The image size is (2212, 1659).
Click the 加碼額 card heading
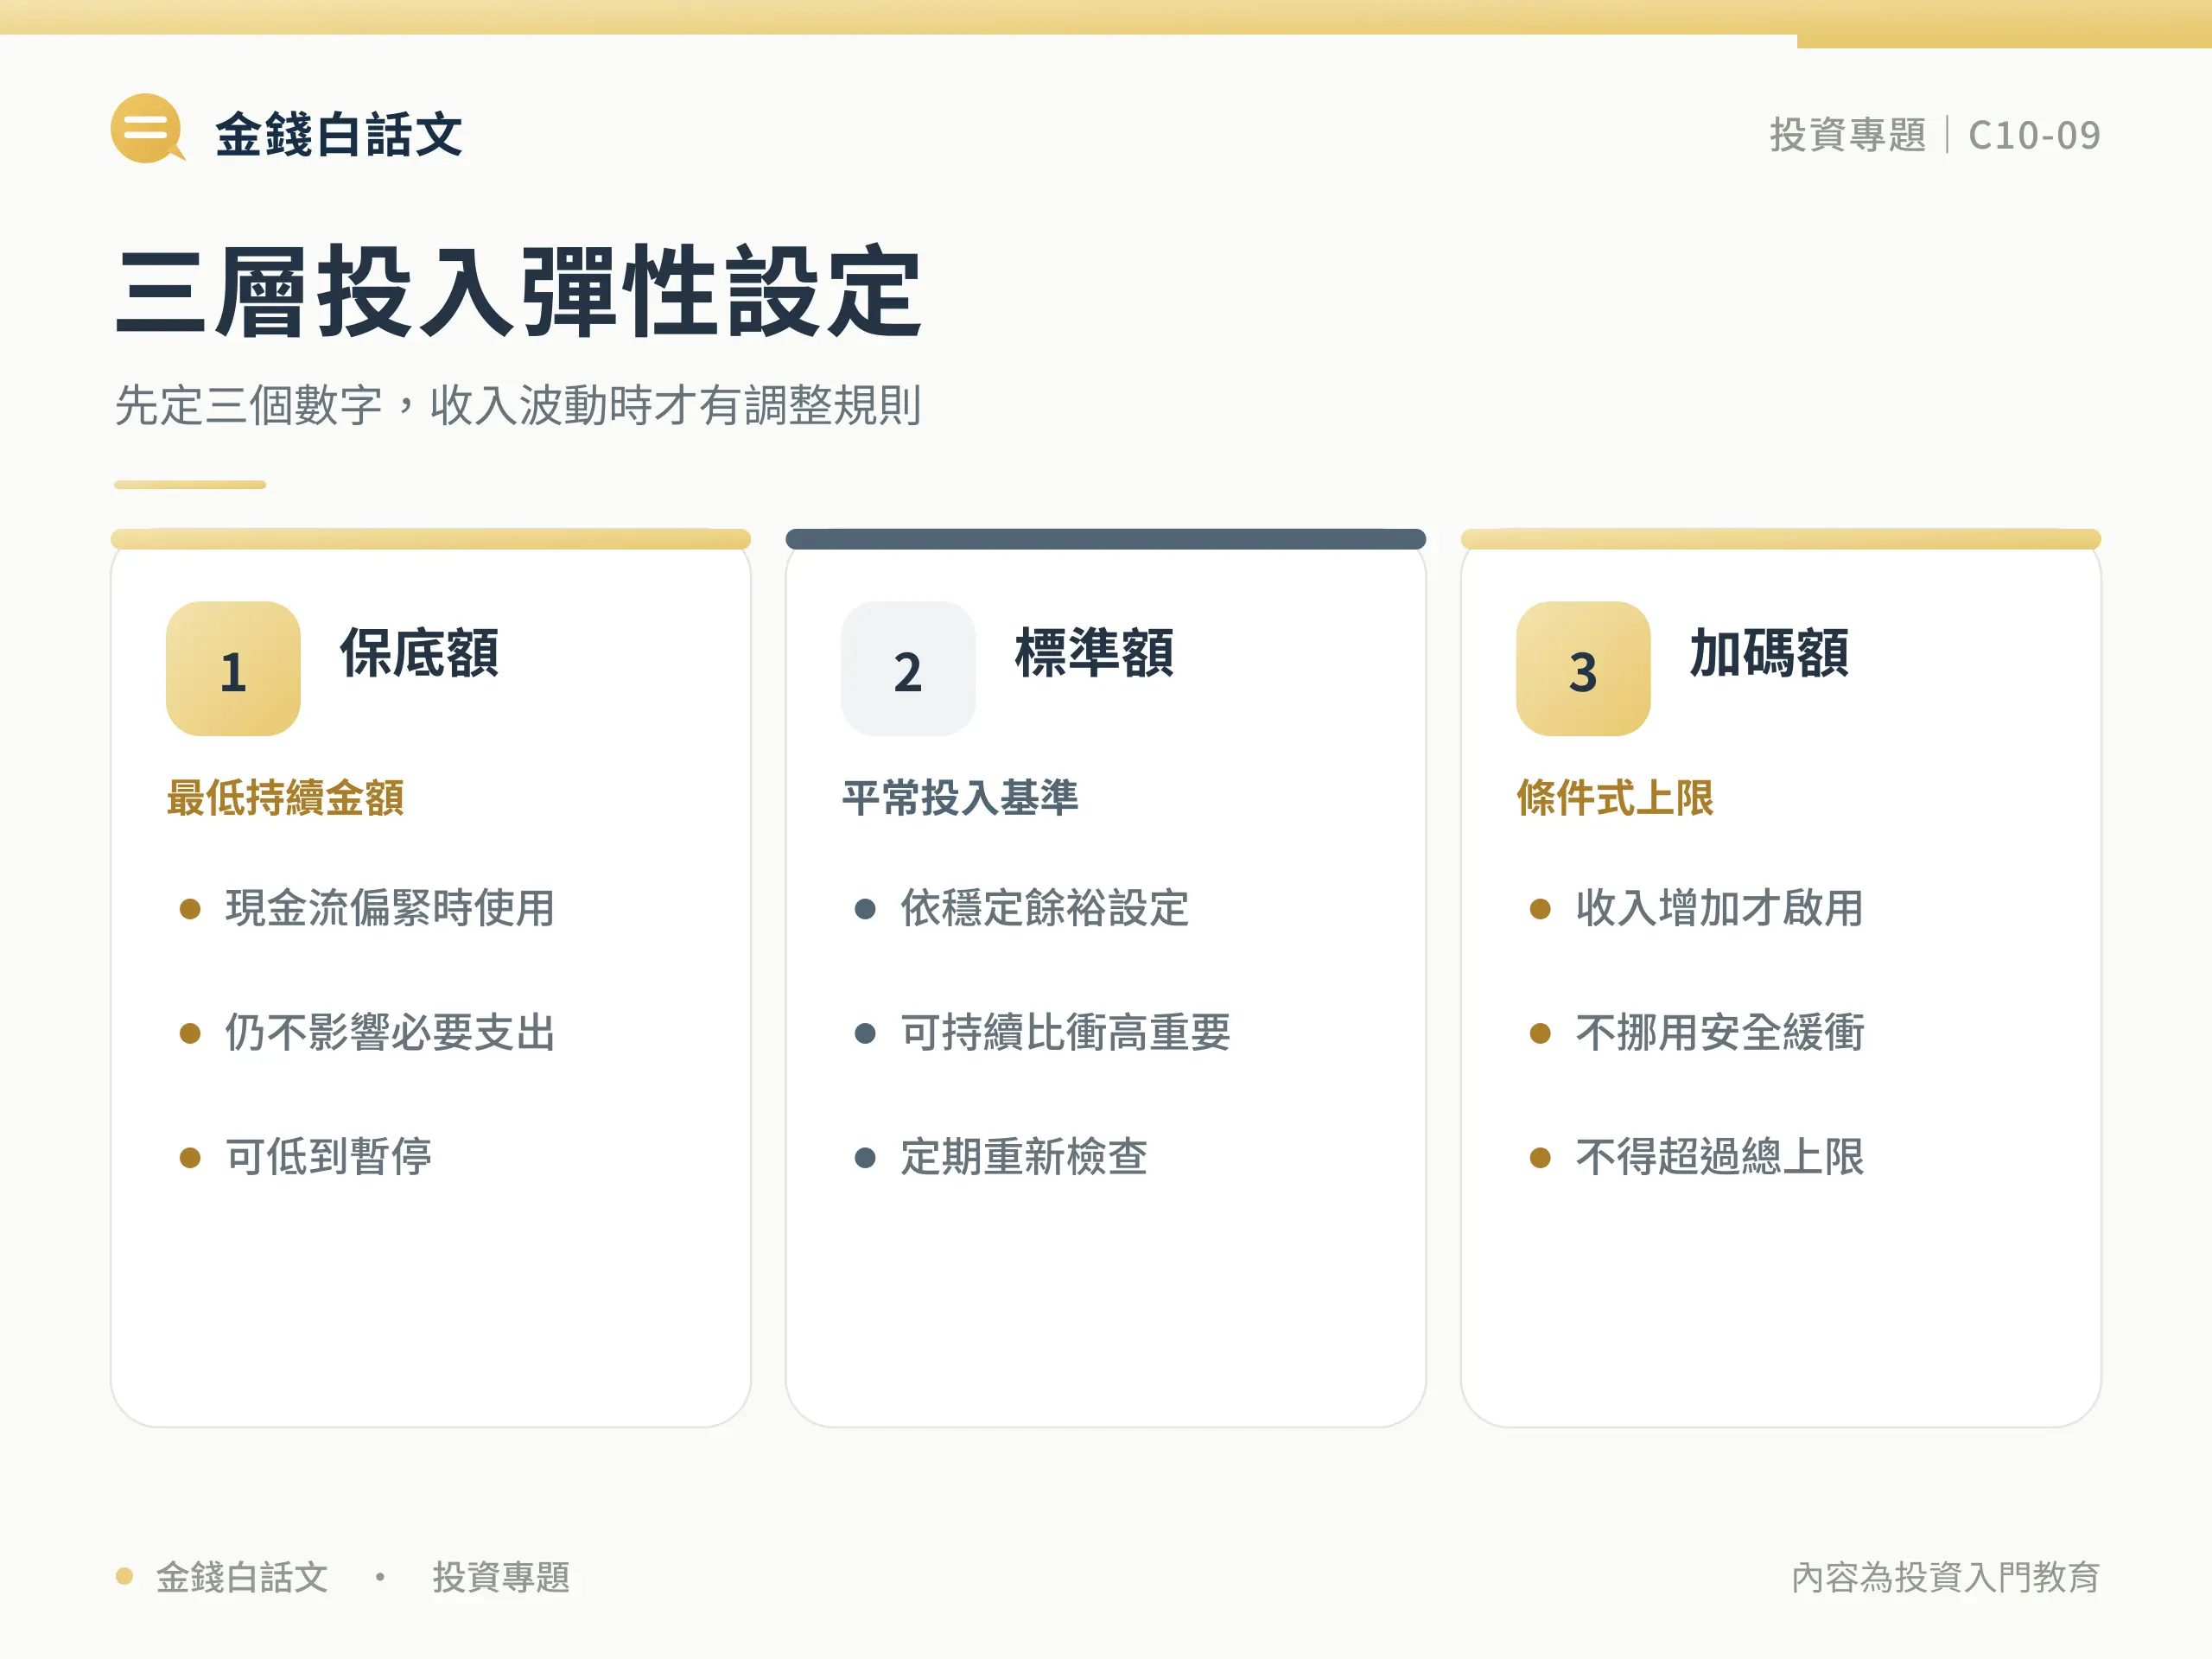1769,653
